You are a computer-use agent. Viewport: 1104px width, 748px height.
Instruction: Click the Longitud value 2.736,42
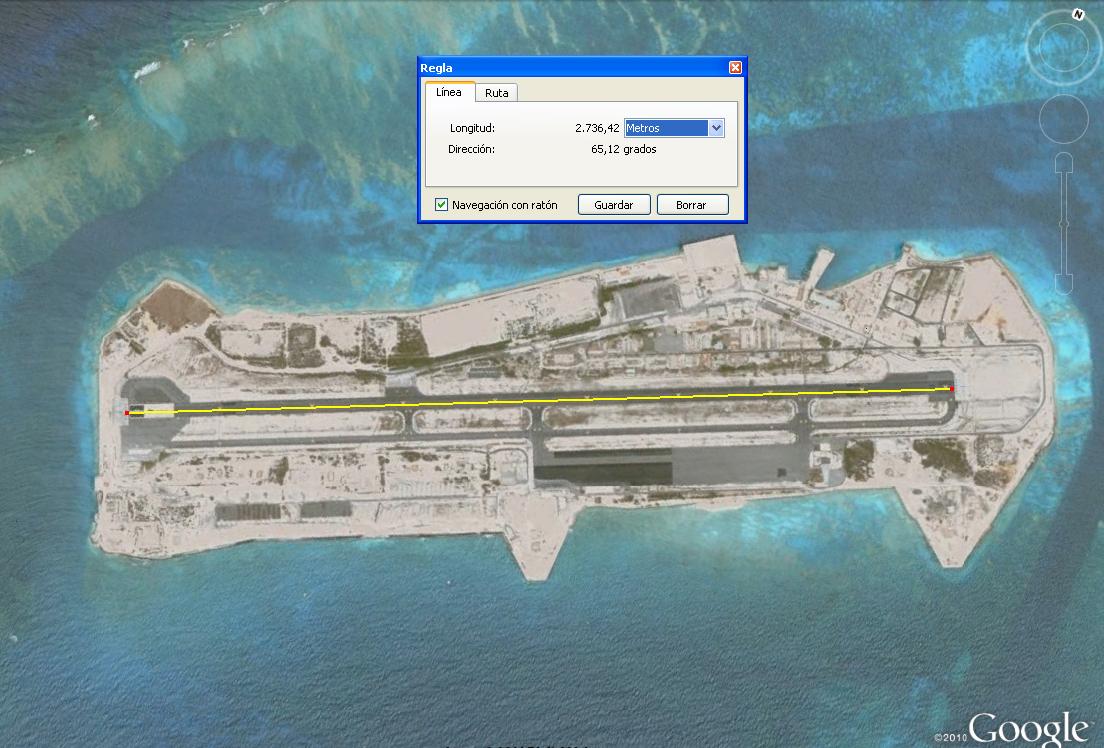coord(596,128)
